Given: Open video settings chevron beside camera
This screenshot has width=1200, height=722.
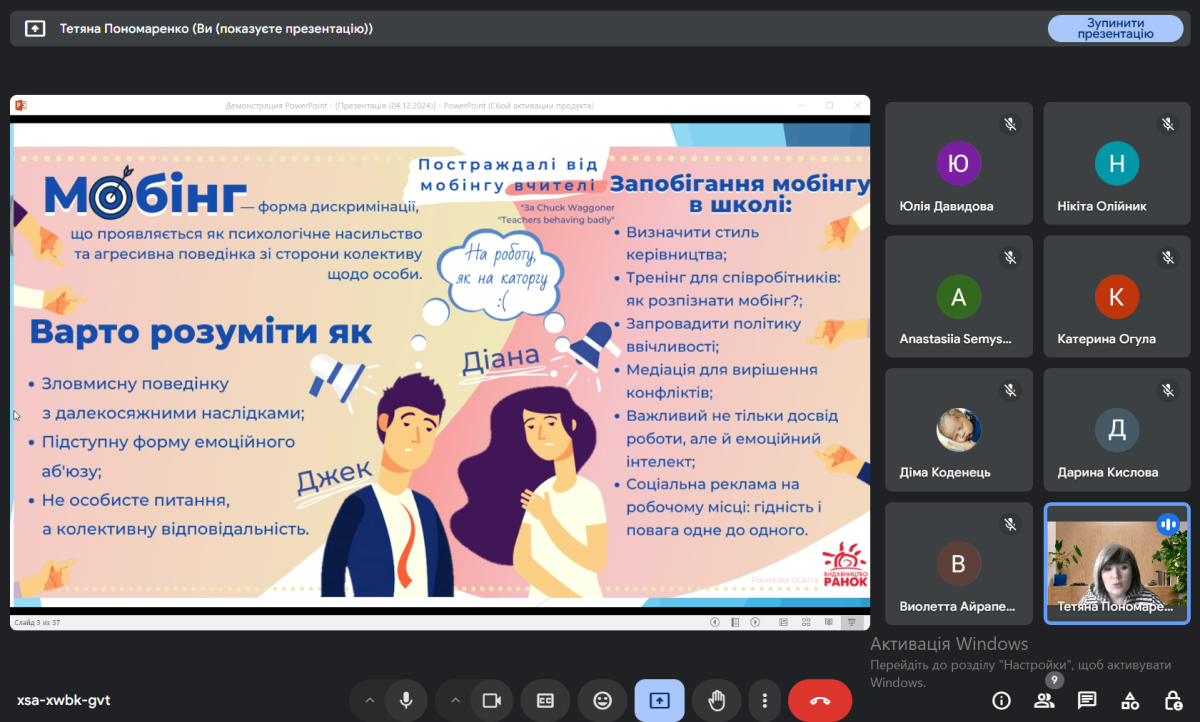Looking at the screenshot, I should tap(455, 700).
